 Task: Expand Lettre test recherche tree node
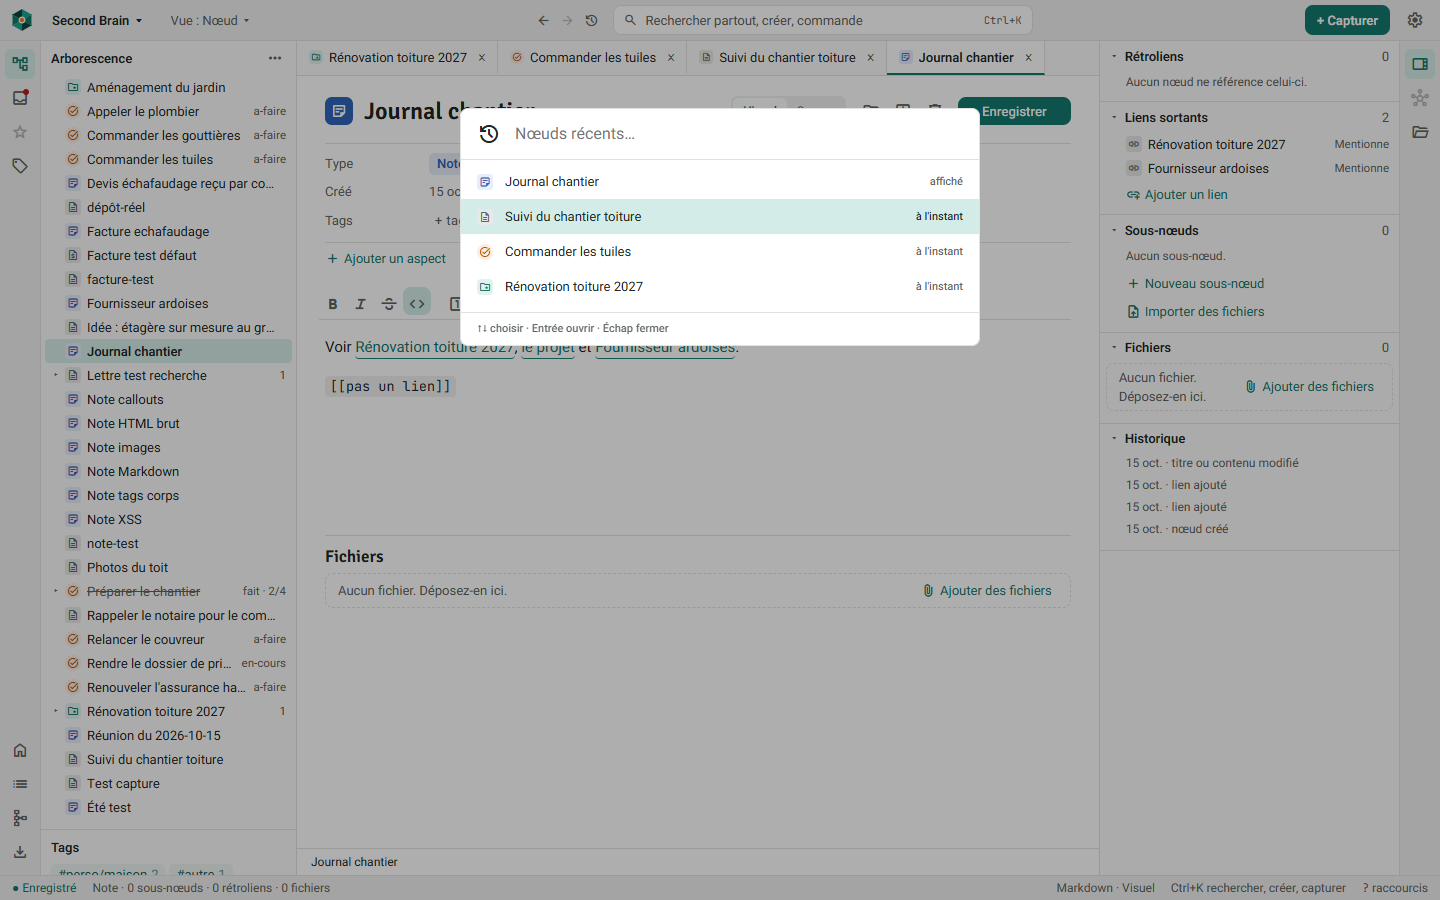[56, 376]
